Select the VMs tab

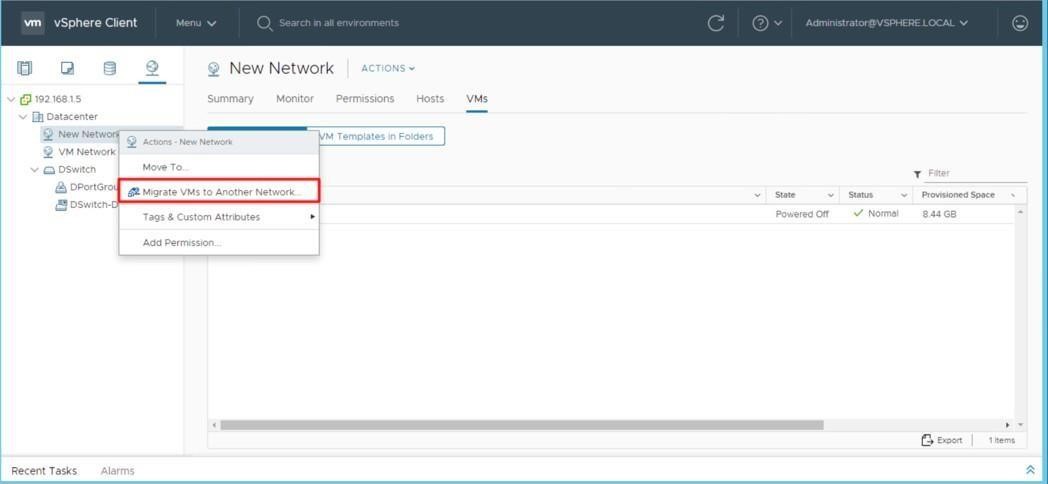pyautogui.click(x=477, y=99)
